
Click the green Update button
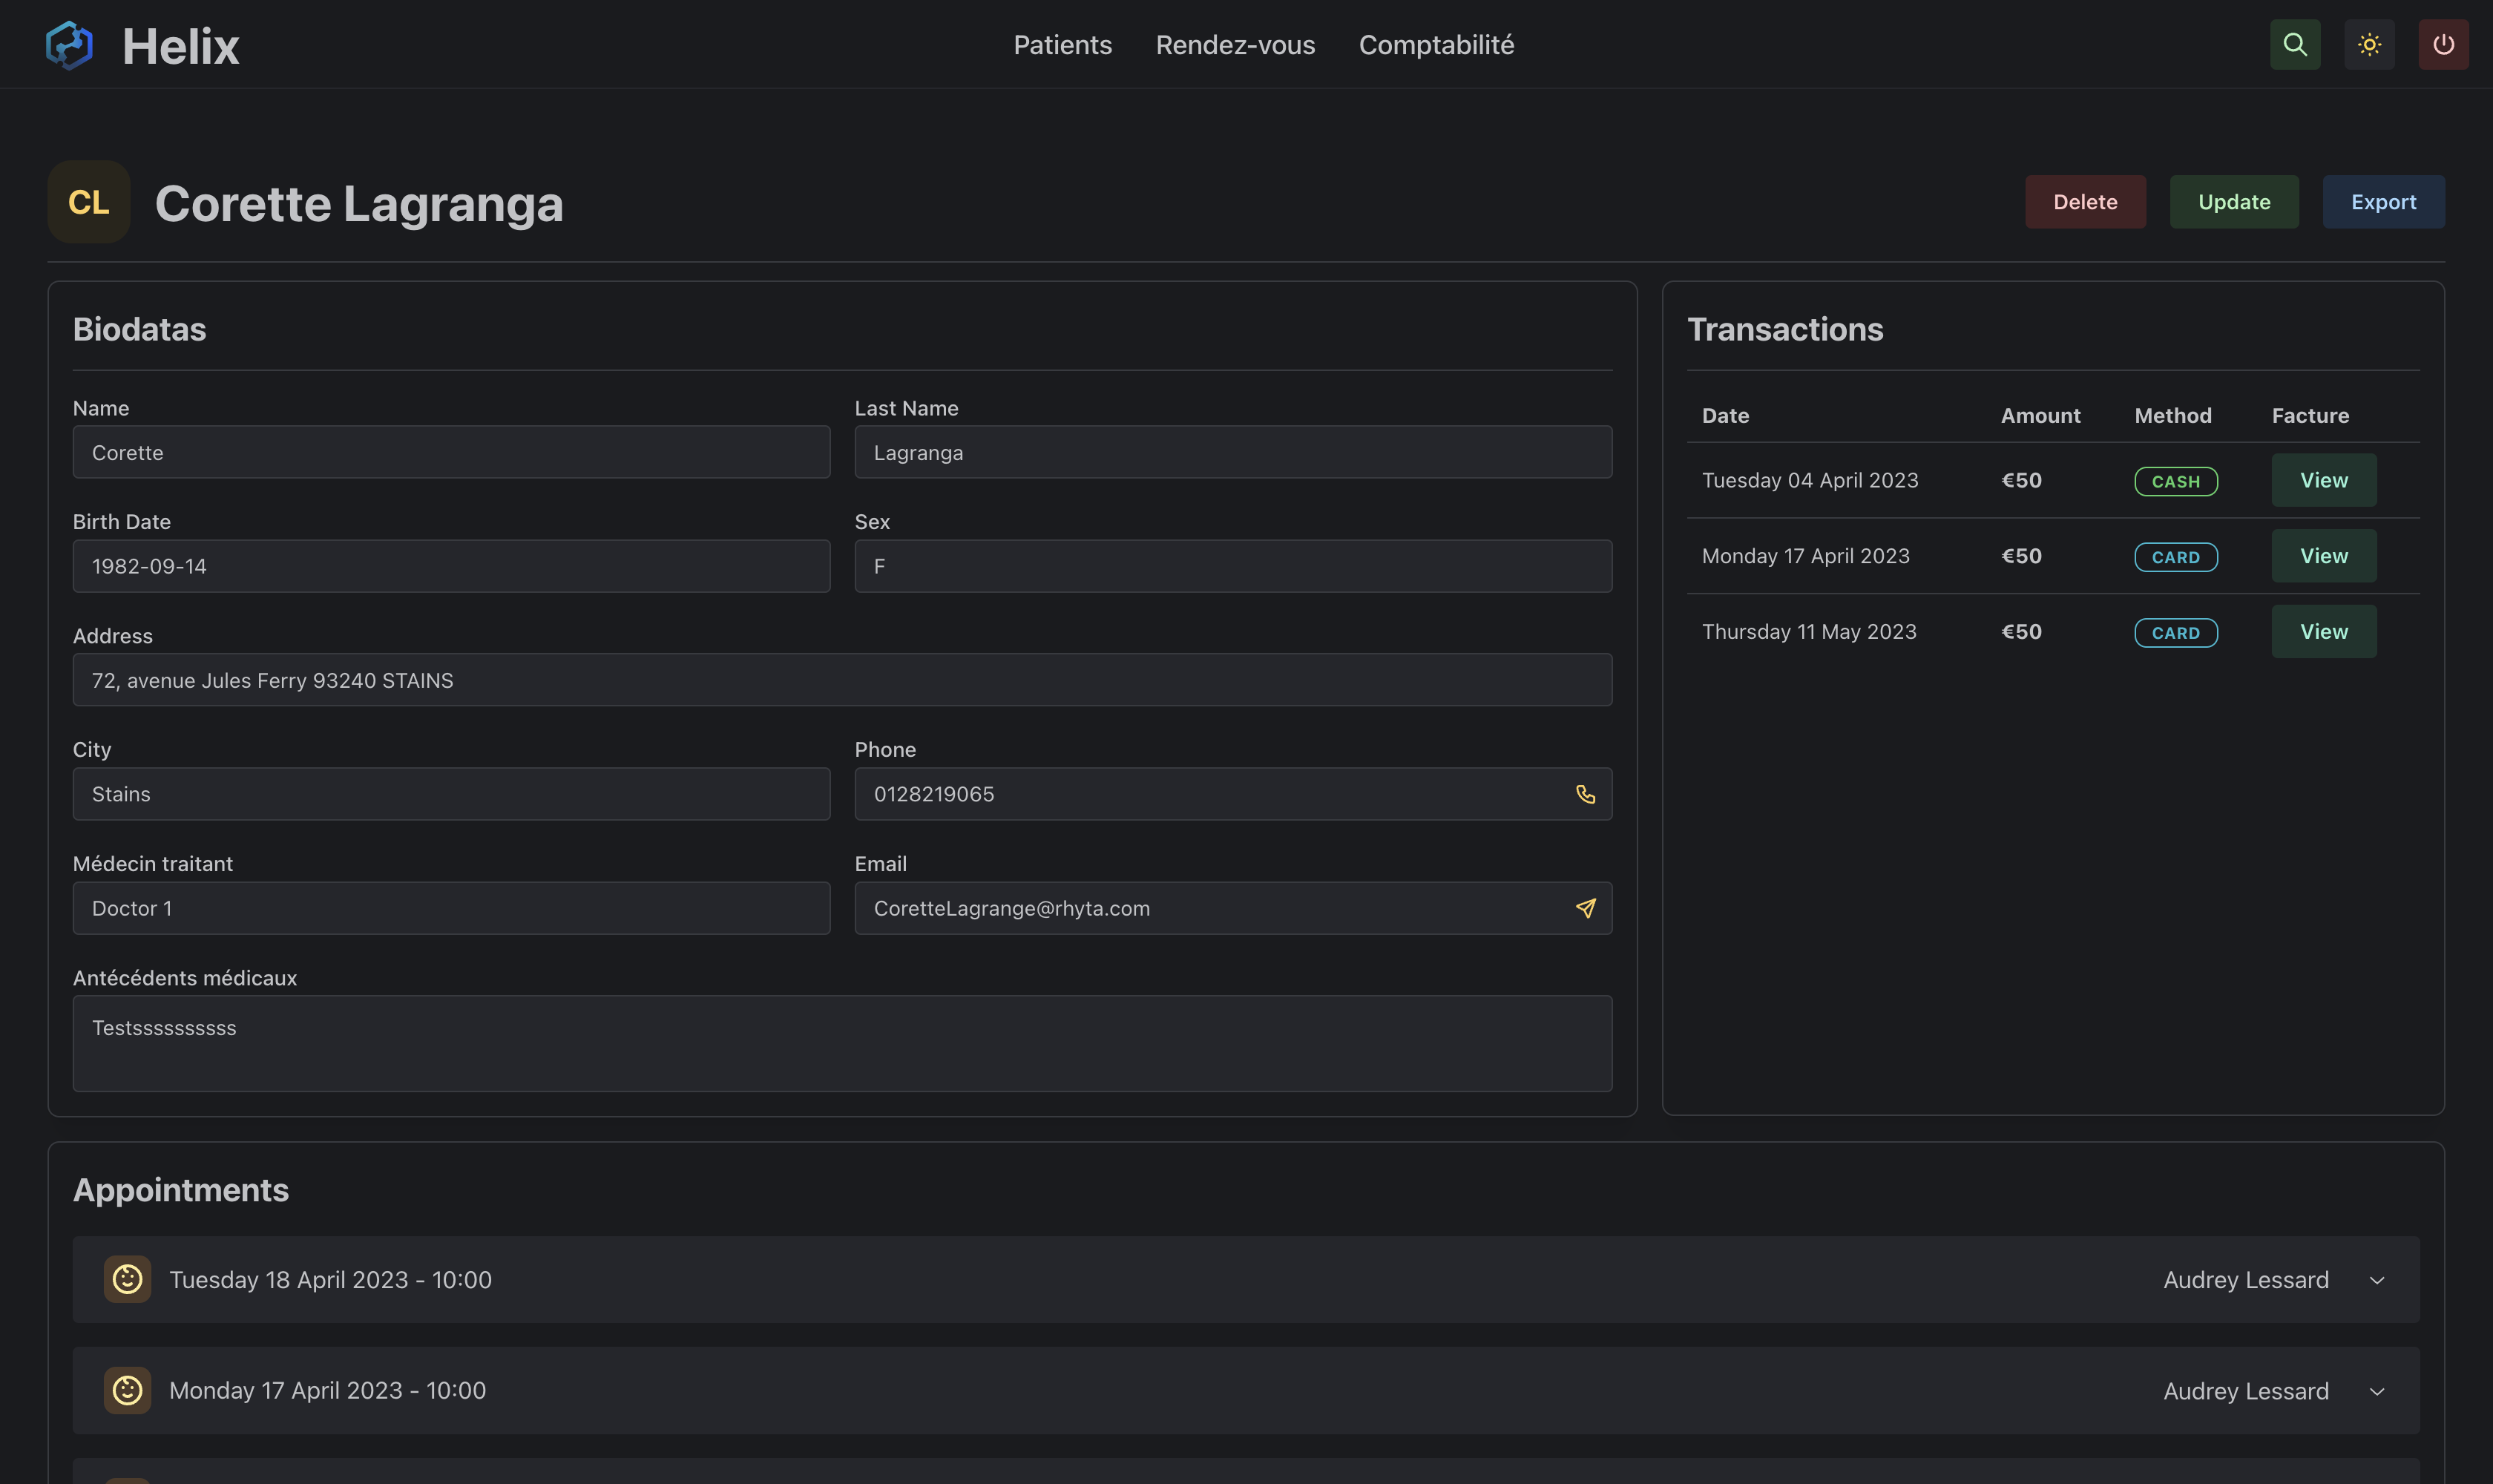pyautogui.click(x=2233, y=202)
